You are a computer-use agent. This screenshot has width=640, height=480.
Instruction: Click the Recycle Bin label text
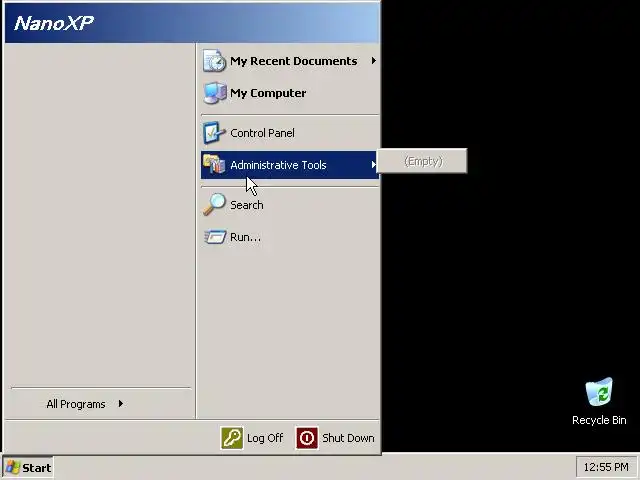599,420
